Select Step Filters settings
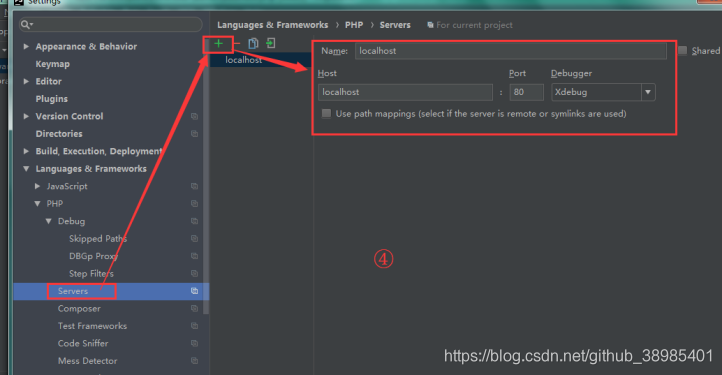The width and height of the screenshot is (722, 375). [x=91, y=274]
